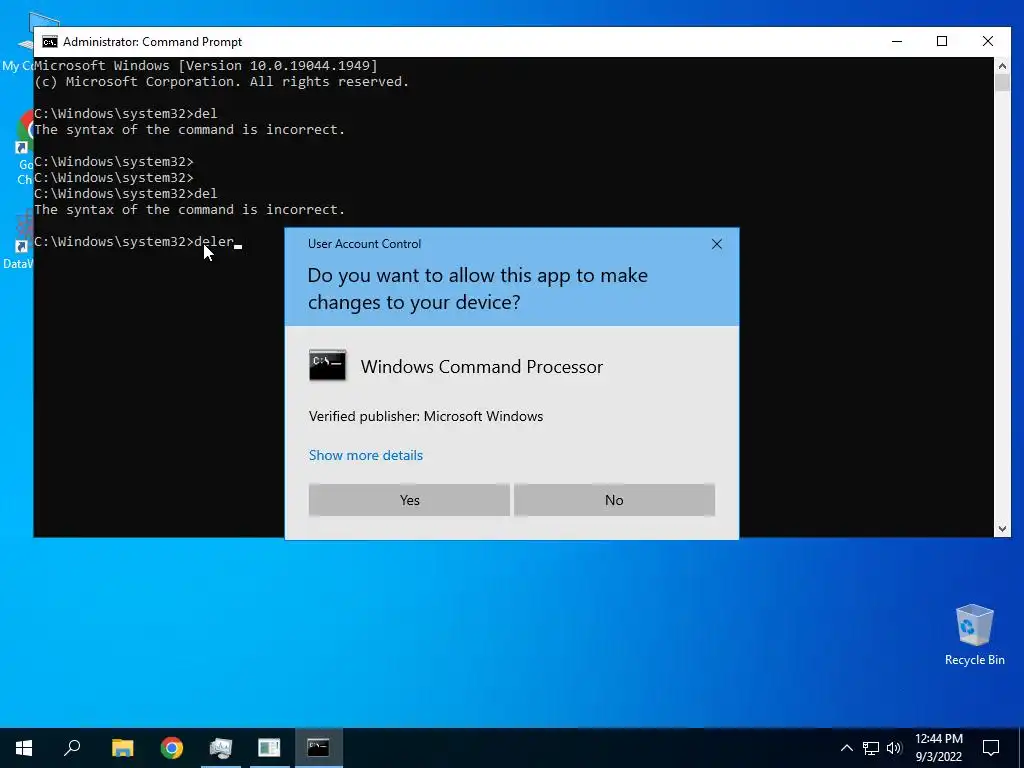Viewport: 1024px width, 768px height.
Task: Click the Windows Command Processor icon in dialog
Action: tap(327, 365)
